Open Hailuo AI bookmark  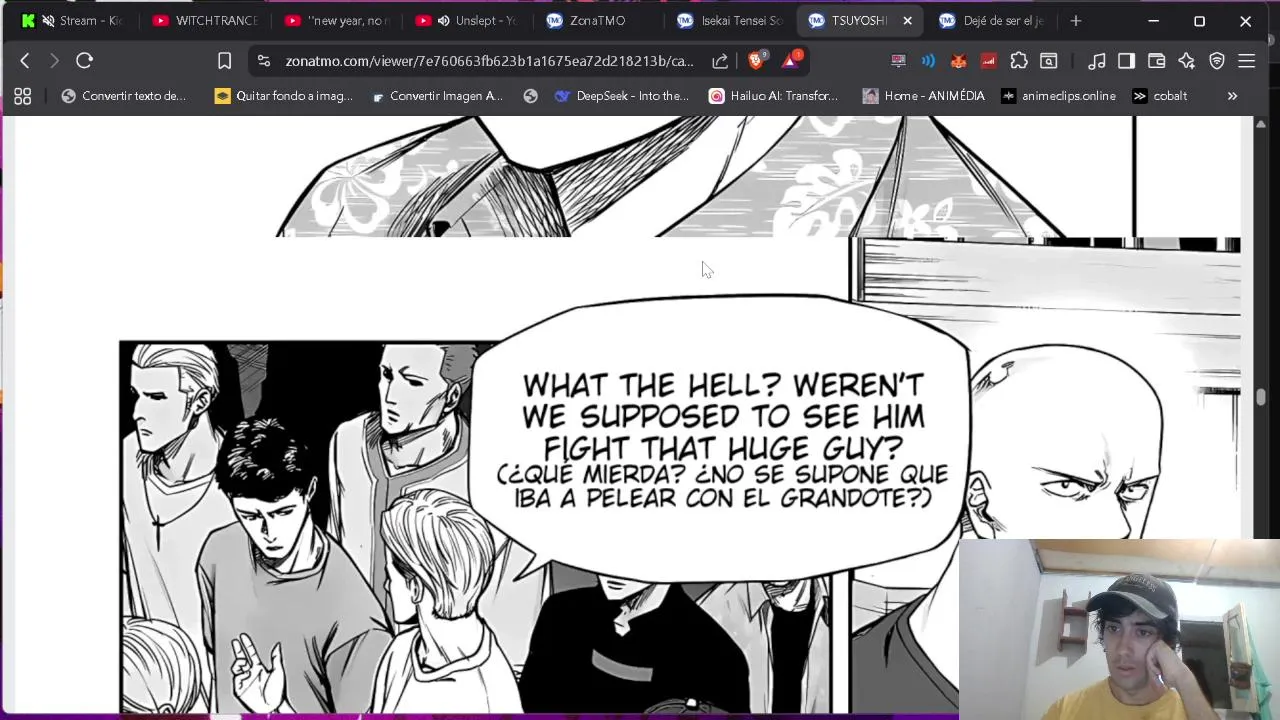[x=773, y=96]
